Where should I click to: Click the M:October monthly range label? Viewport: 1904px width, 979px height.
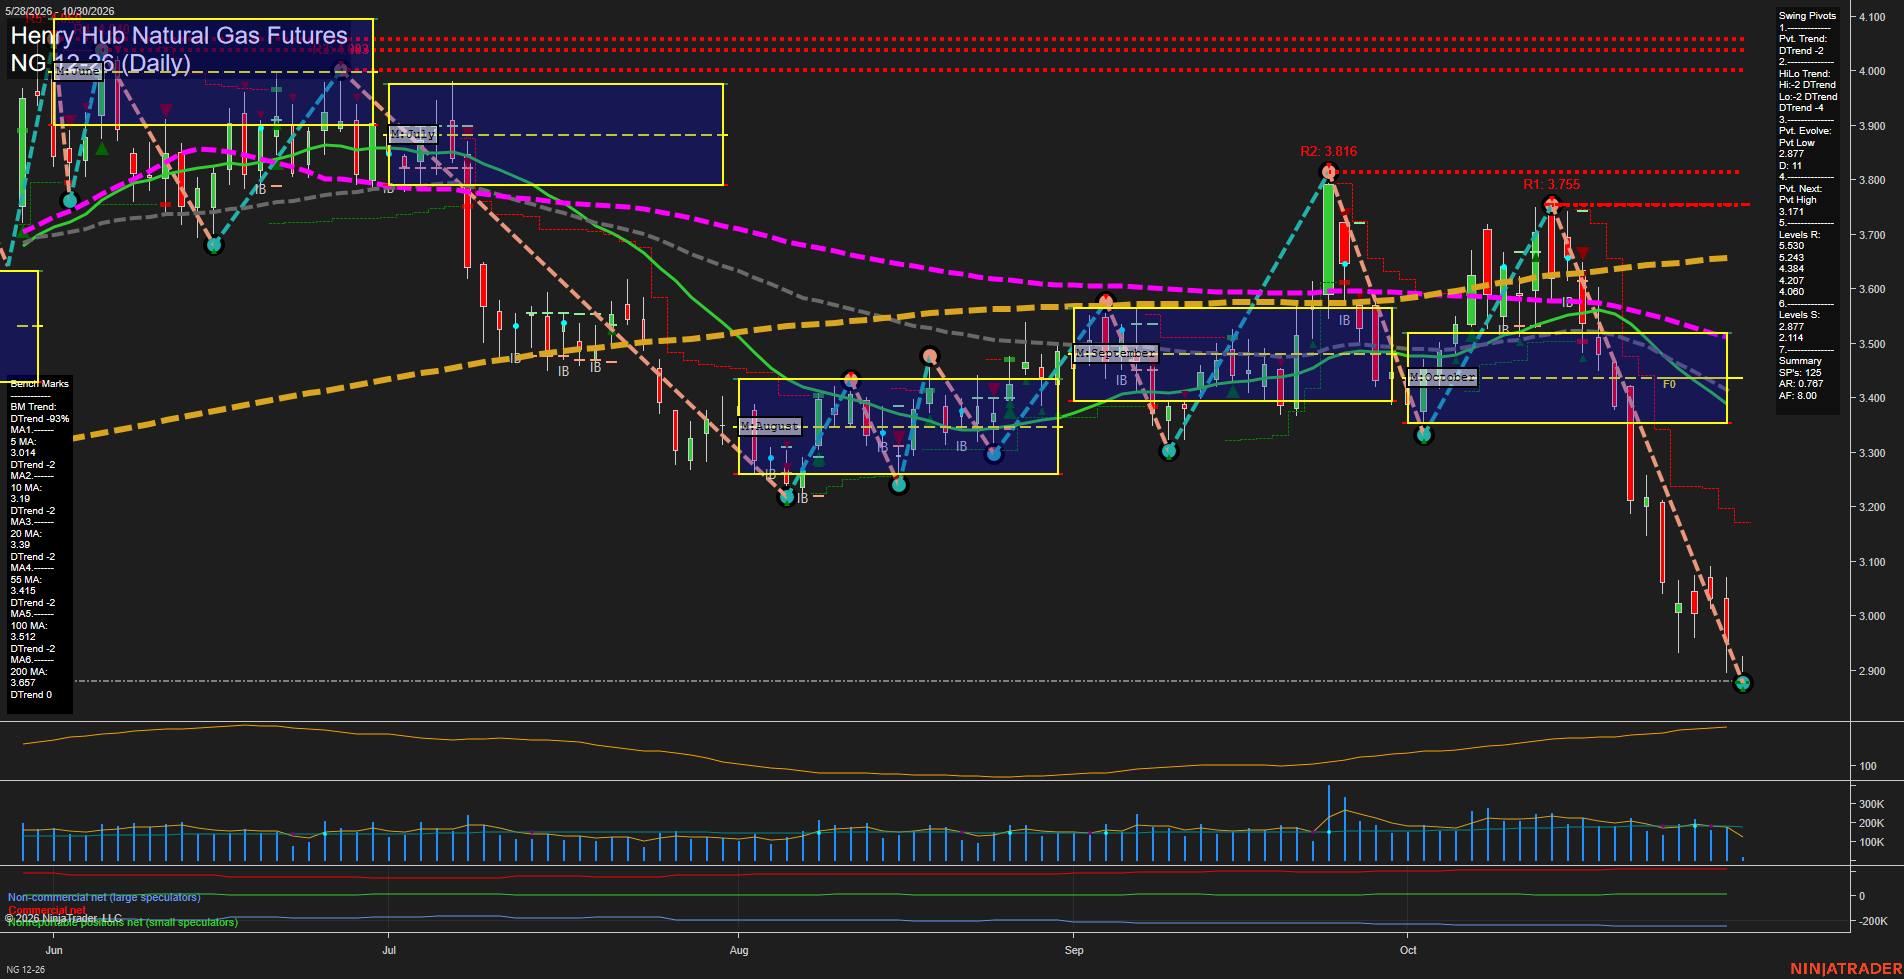point(1442,377)
